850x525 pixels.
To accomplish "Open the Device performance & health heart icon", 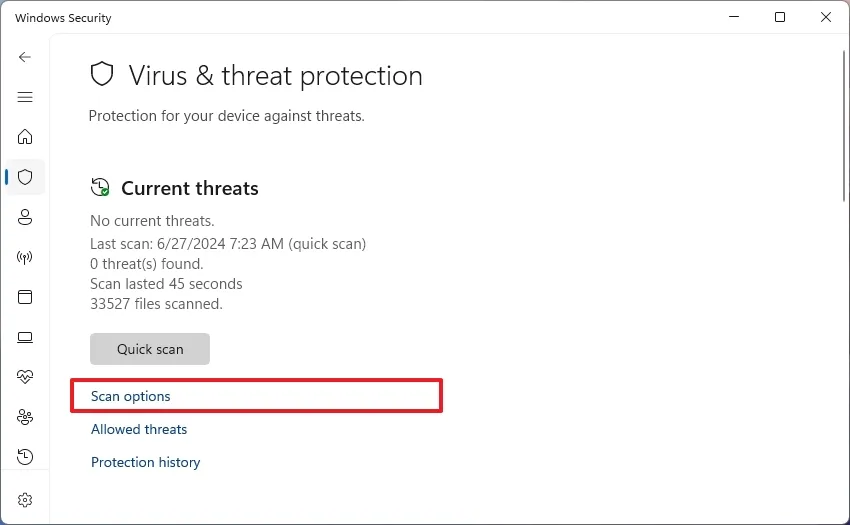I will tap(25, 377).
